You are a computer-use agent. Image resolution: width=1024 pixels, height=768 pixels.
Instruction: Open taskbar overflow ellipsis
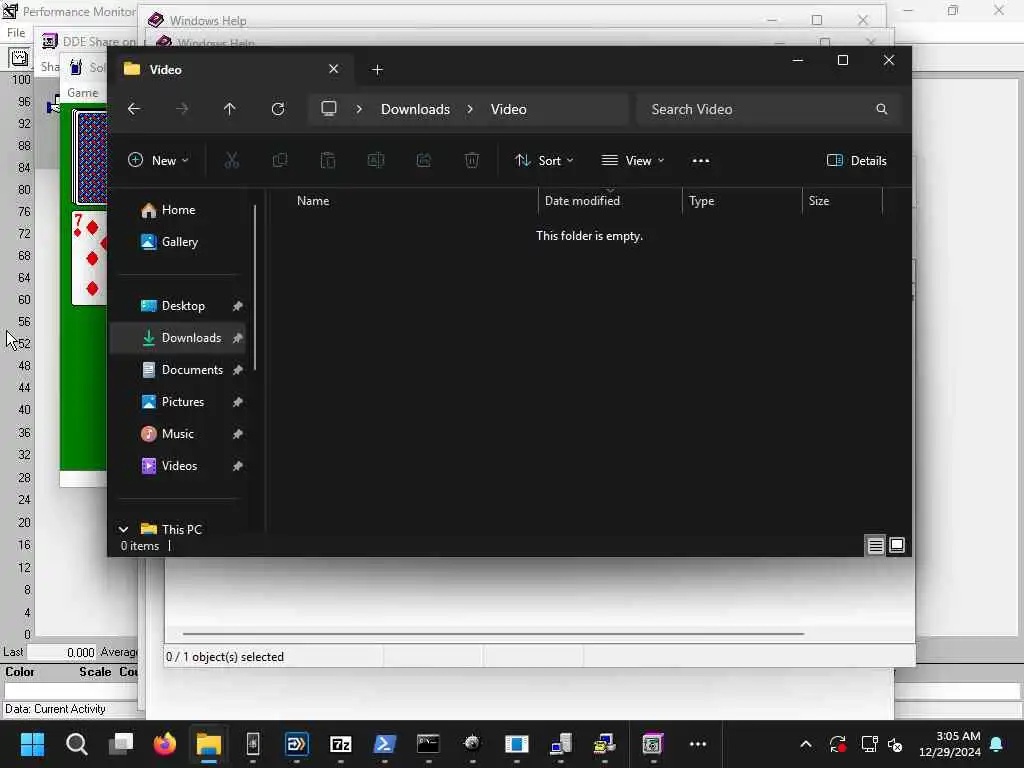698,744
